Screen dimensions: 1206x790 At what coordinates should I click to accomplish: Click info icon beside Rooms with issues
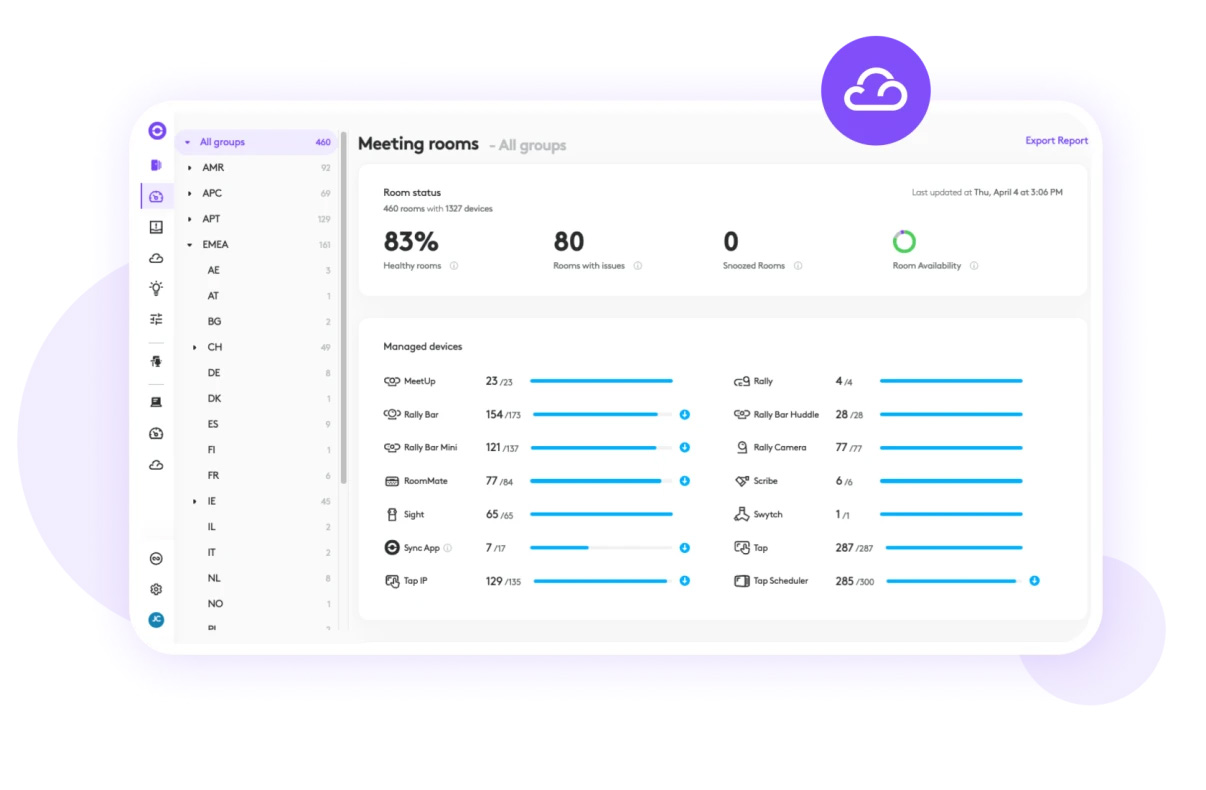pyautogui.click(x=638, y=266)
